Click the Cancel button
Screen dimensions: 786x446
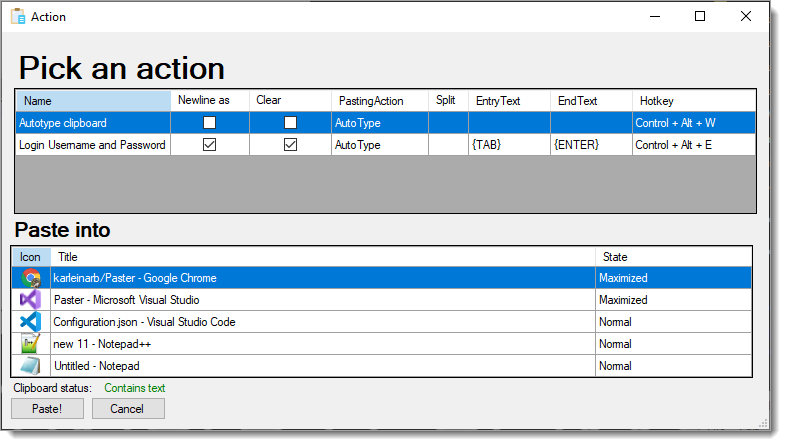(x=128, y=409)
